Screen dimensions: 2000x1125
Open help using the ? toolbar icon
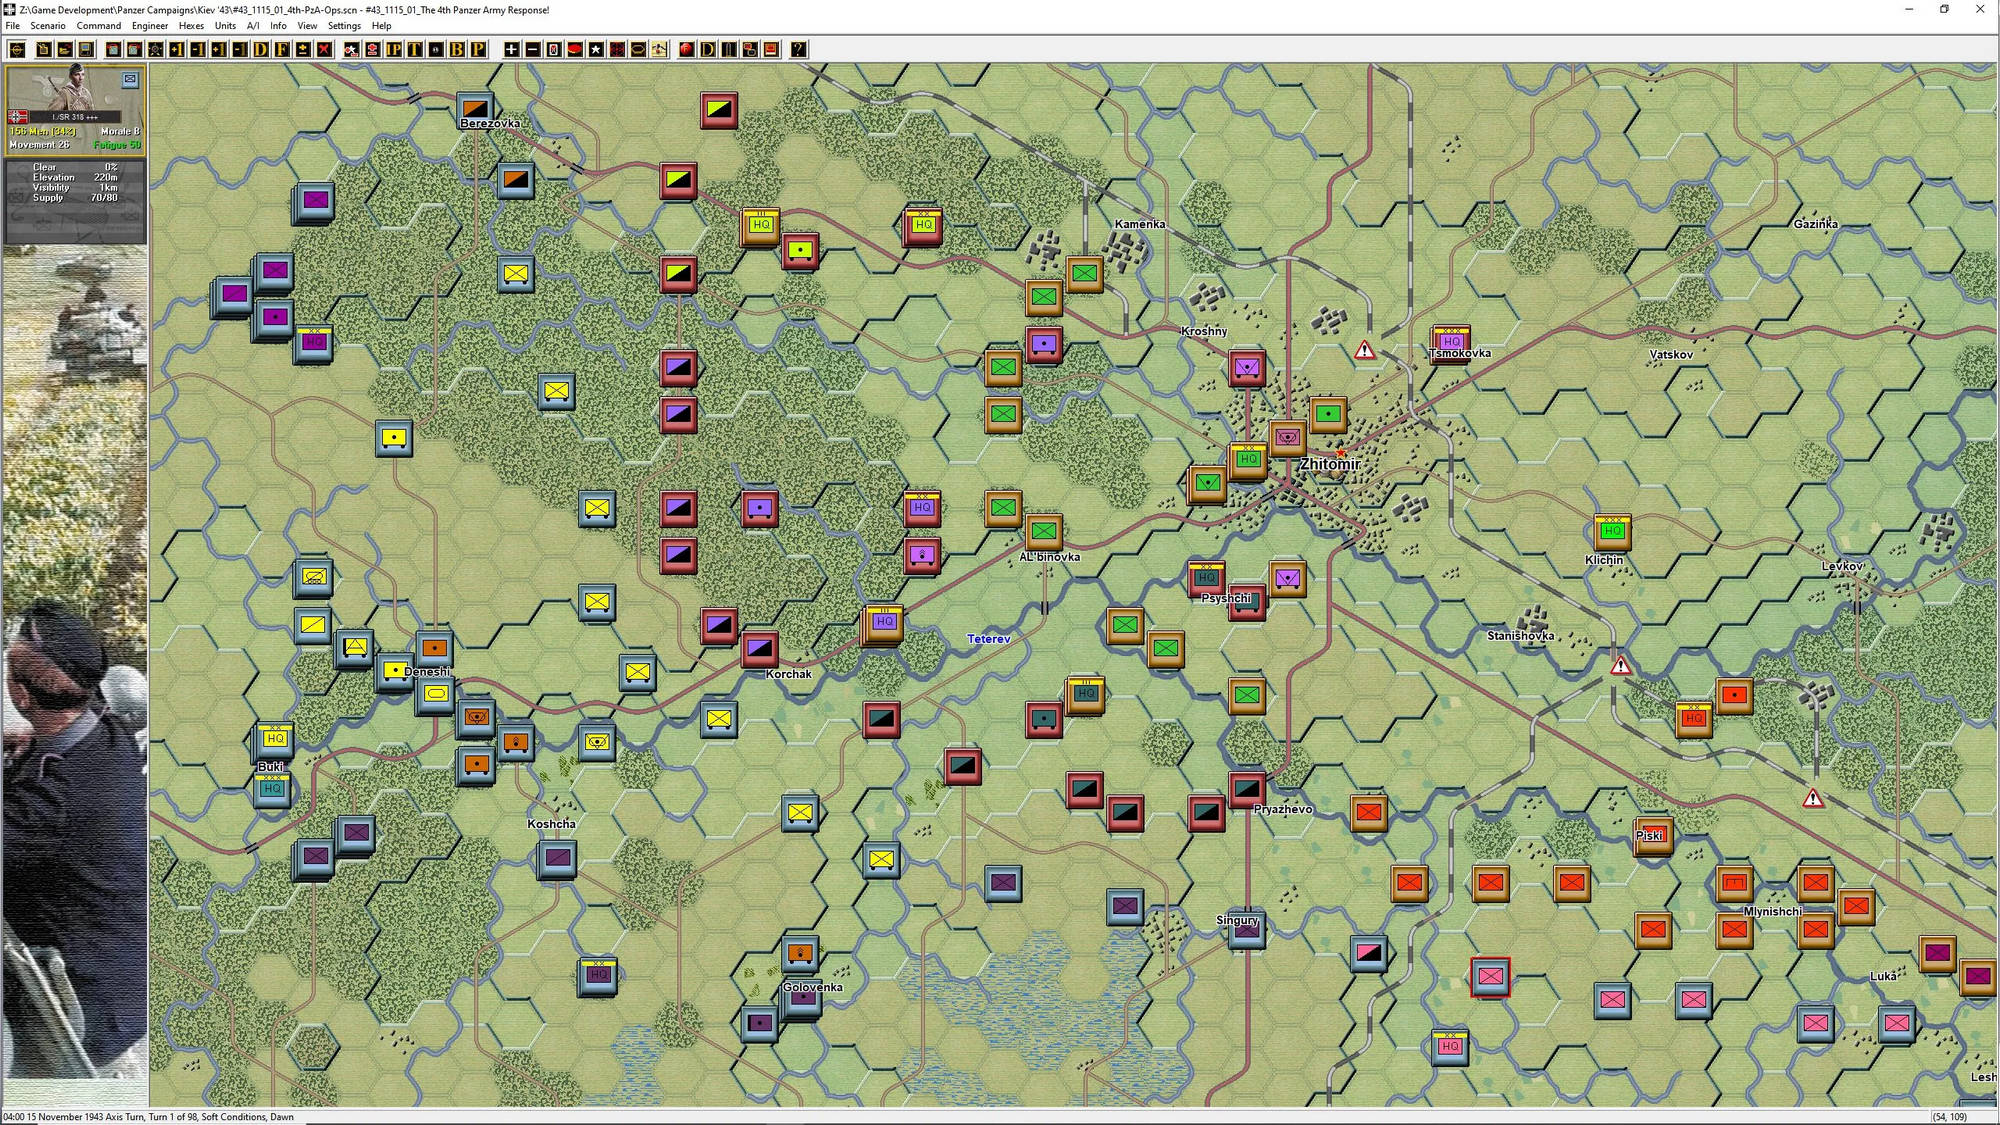[x=797, y=48]
